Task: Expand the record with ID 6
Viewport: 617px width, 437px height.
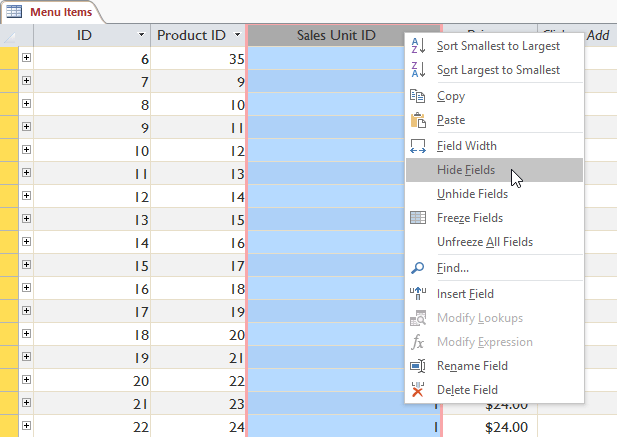Action: tap(26, 58)
